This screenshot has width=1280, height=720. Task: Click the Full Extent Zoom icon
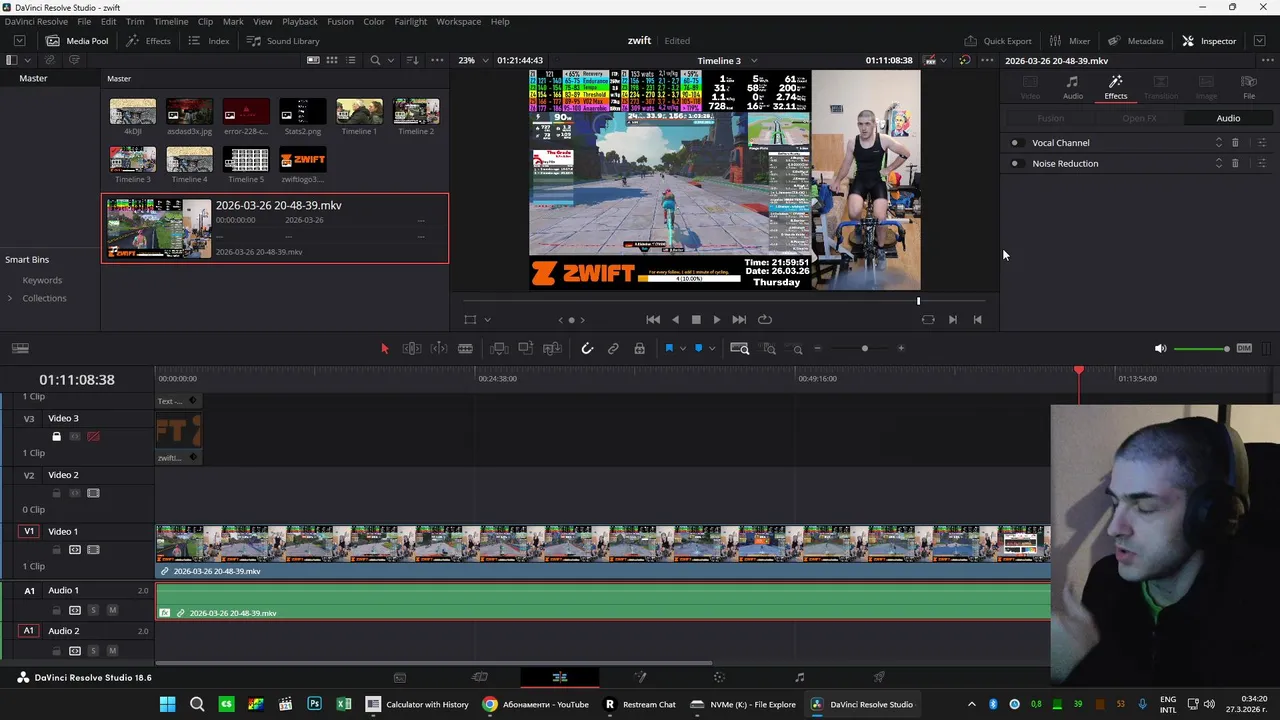pyautogui.click(x=740, y=348)
